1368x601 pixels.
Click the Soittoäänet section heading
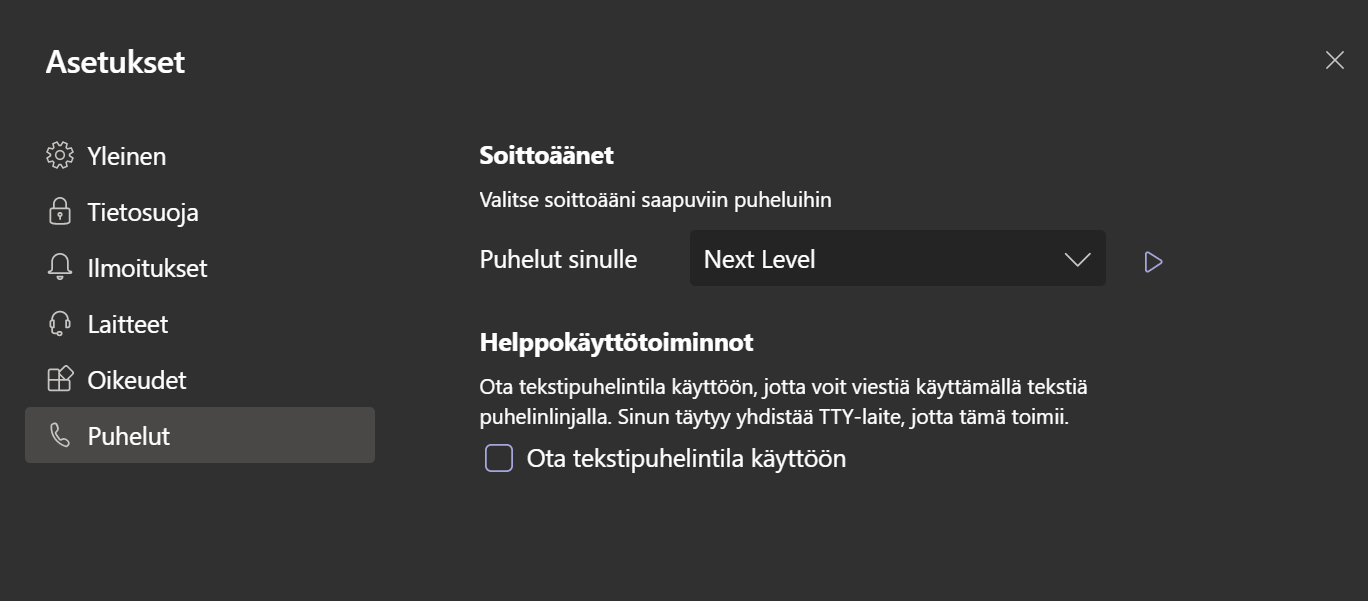[546, 156]
